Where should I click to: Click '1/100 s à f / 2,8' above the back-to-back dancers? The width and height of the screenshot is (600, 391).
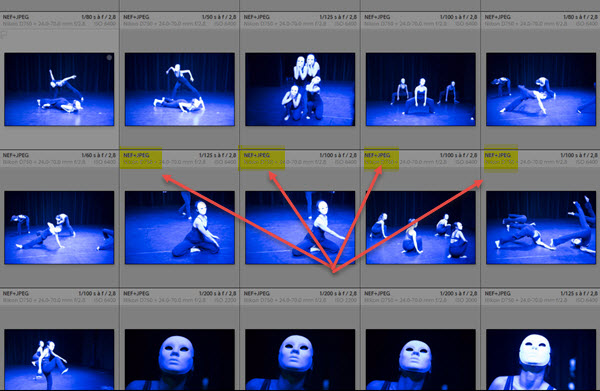click(x=97, y=293)
